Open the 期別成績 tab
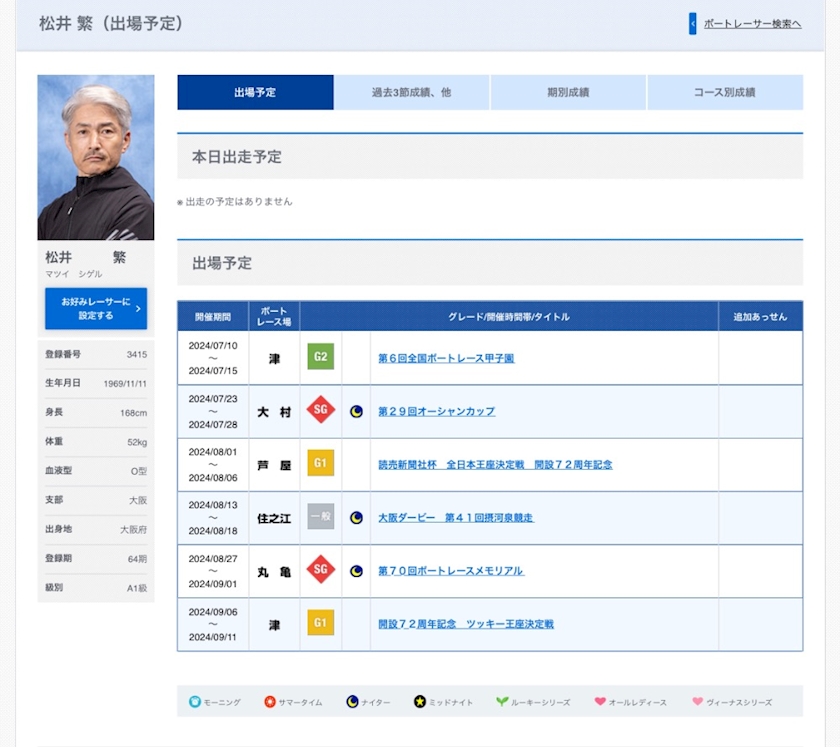 tap(568, 92)
